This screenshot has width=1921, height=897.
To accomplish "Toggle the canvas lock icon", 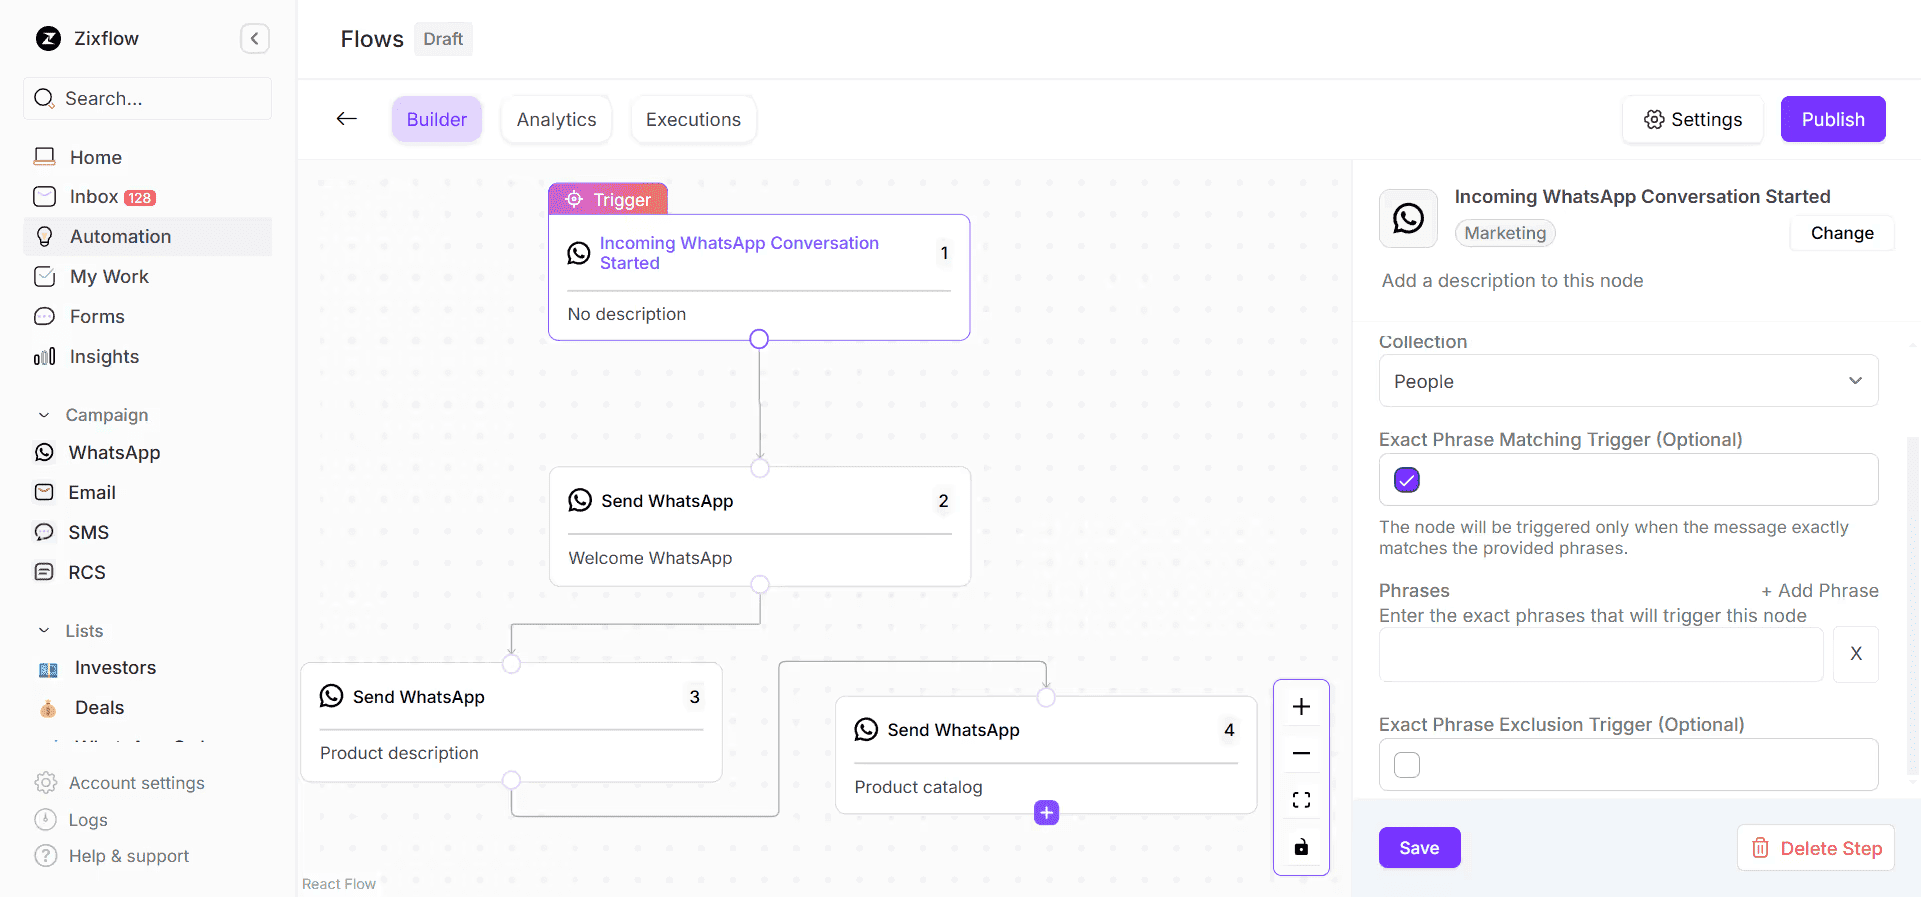I will 1301,847.
